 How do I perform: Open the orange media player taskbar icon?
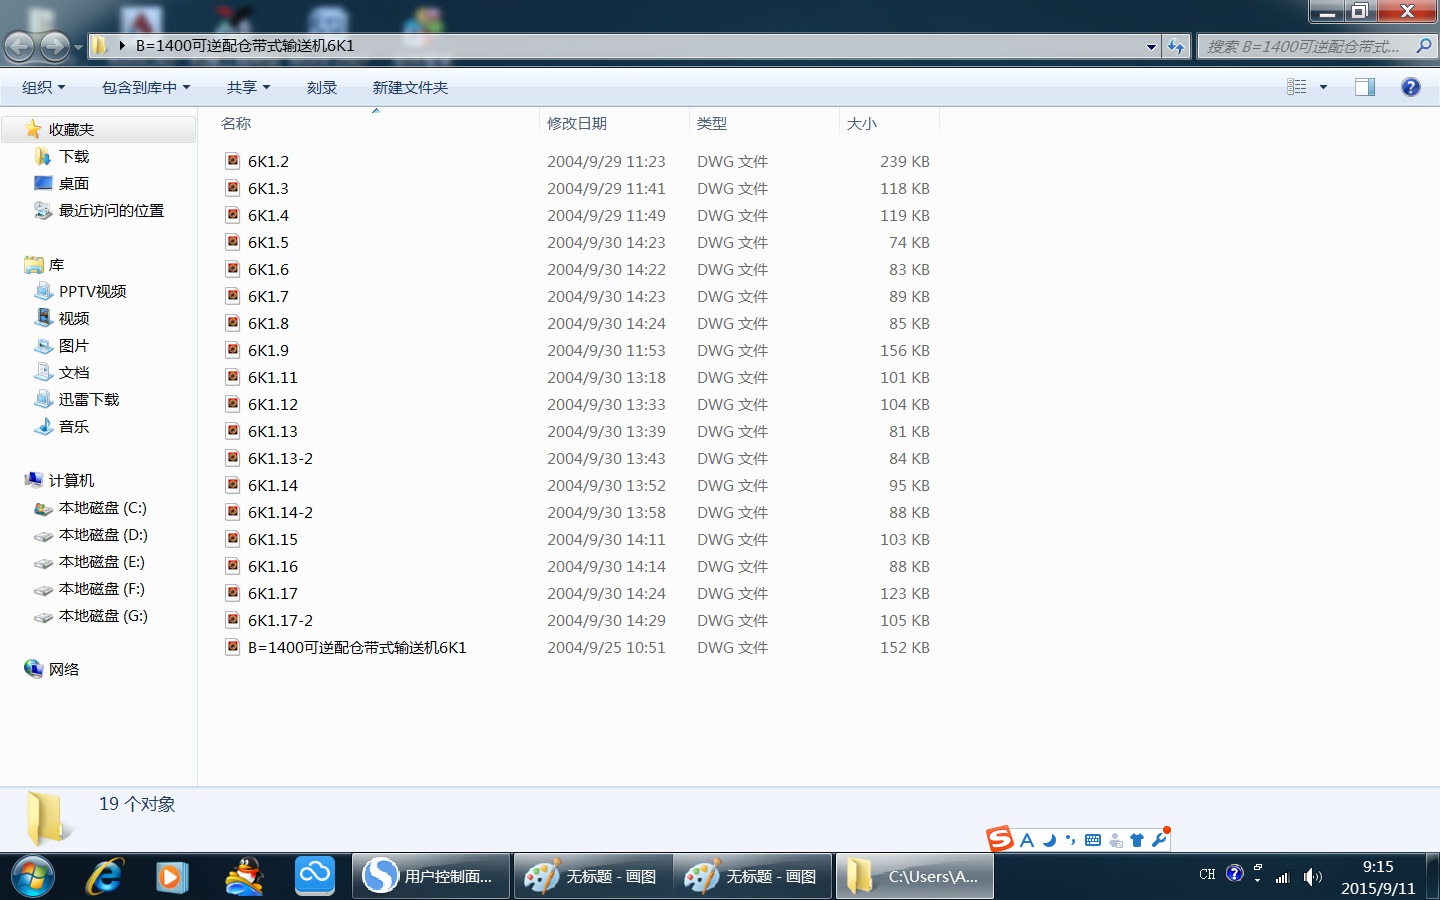point(172,877)
